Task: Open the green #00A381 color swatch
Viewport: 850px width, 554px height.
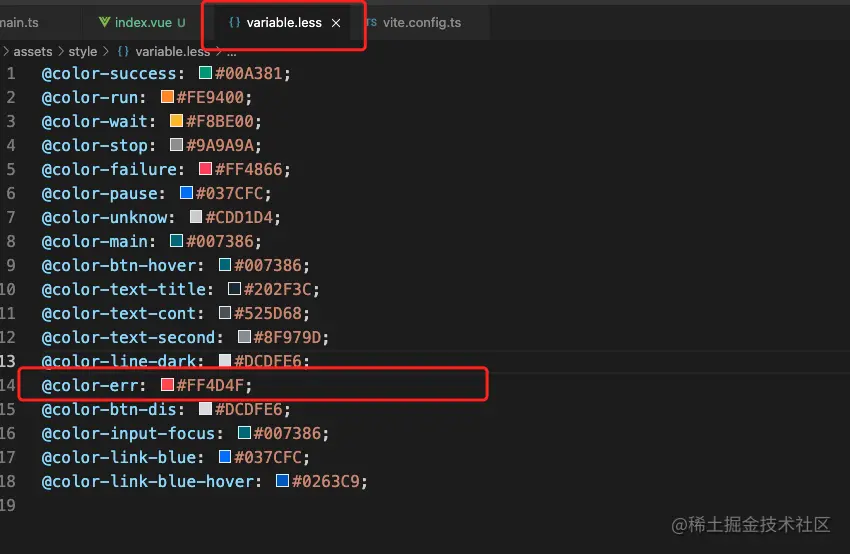Action: 205,73
